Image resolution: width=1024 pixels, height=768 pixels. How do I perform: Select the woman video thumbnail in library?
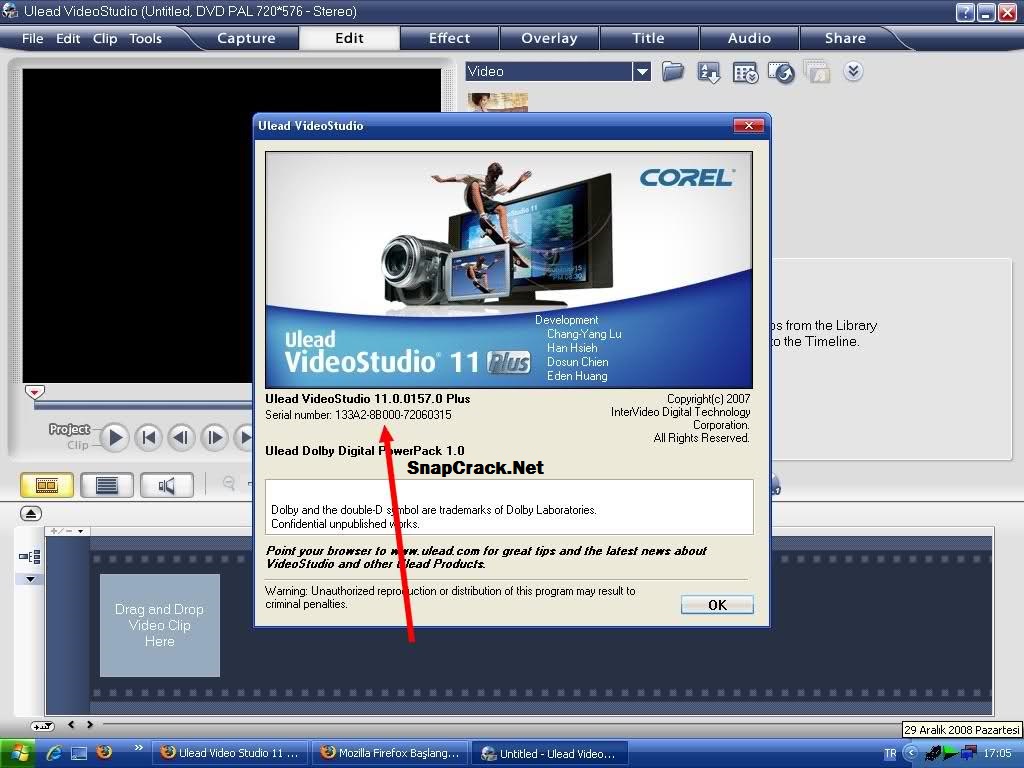(498, 101)
